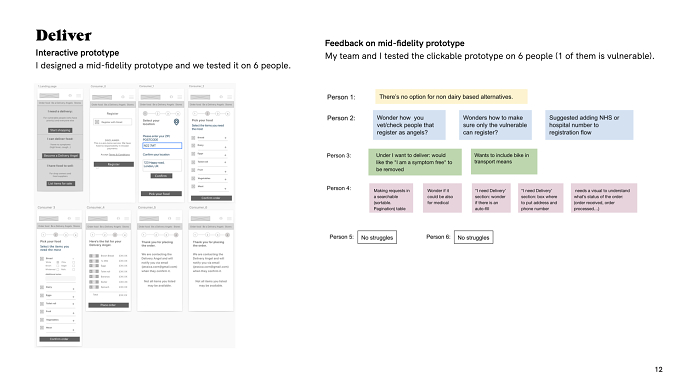Click the Place order button in Consumer_4 wireframe
This screenshot has height=383, width=680.
(x=108, y=305)
